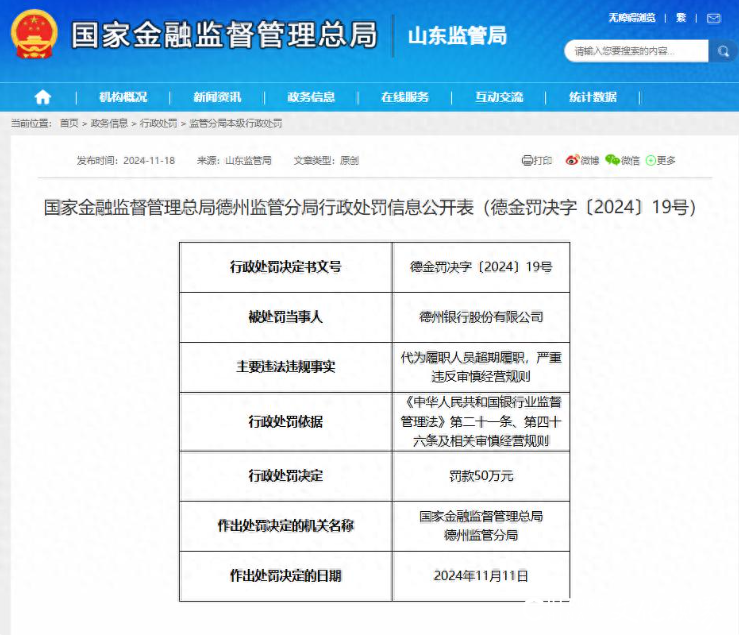Select the cell 罚款50万元
The image size is (739, 641).
pos(481,476)
